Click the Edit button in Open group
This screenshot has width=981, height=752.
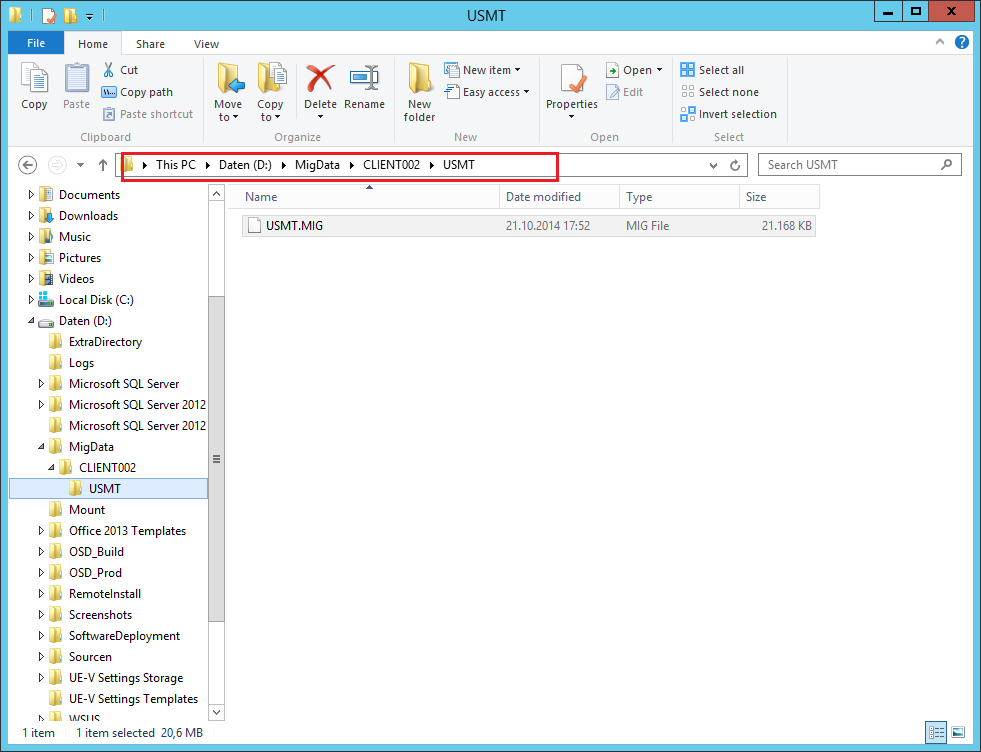[624, 92]
